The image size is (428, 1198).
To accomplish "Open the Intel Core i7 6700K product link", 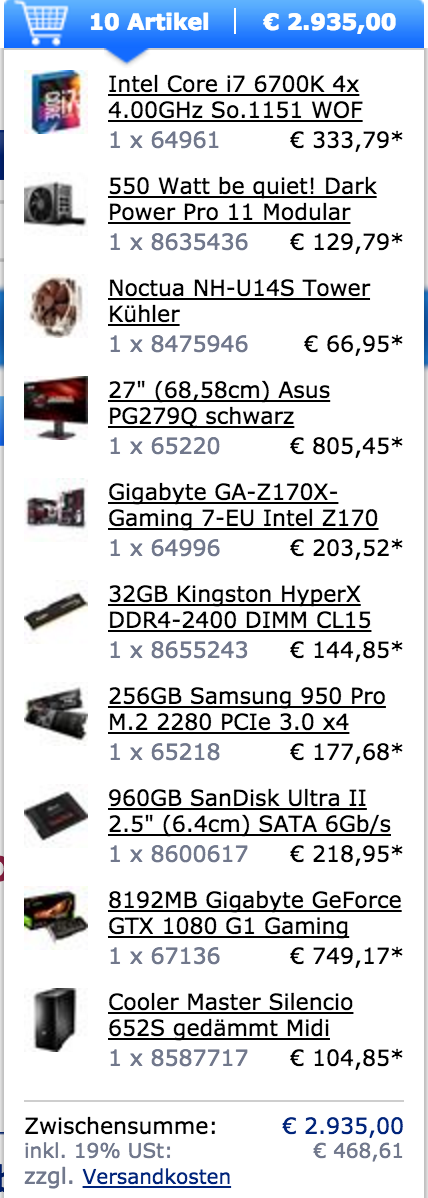I will 235,96.
